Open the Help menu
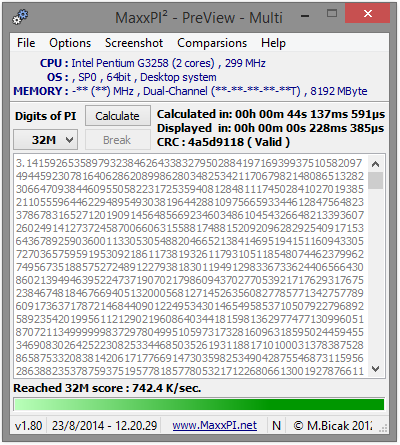Screen dimensions: 400x445 pyautogui.click(x=273, y=43)
